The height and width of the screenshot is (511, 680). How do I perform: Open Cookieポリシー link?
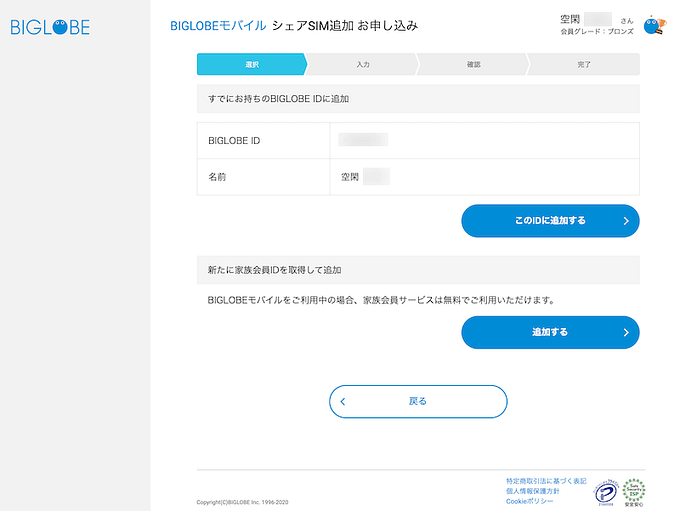click(530, 501)
